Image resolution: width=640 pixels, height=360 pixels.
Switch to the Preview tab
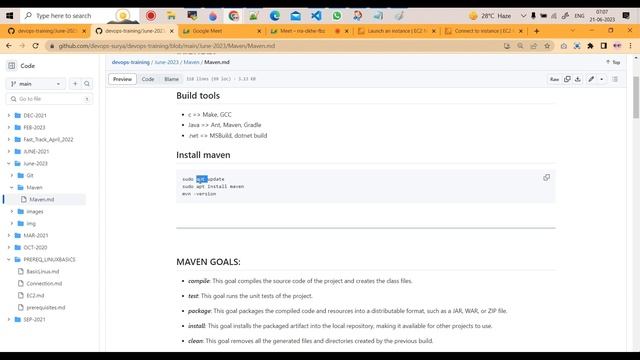(122, 79)
